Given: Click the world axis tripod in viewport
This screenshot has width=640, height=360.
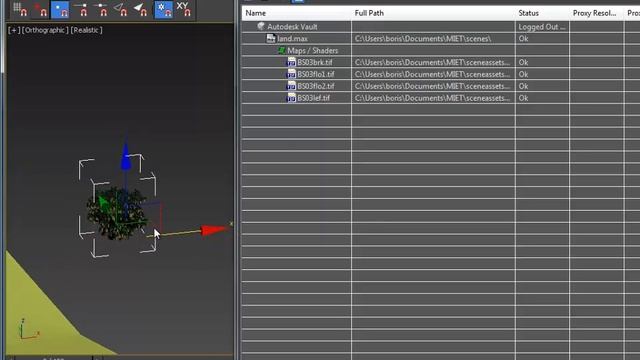Looking at the screenshot, I should click(29, 329).
